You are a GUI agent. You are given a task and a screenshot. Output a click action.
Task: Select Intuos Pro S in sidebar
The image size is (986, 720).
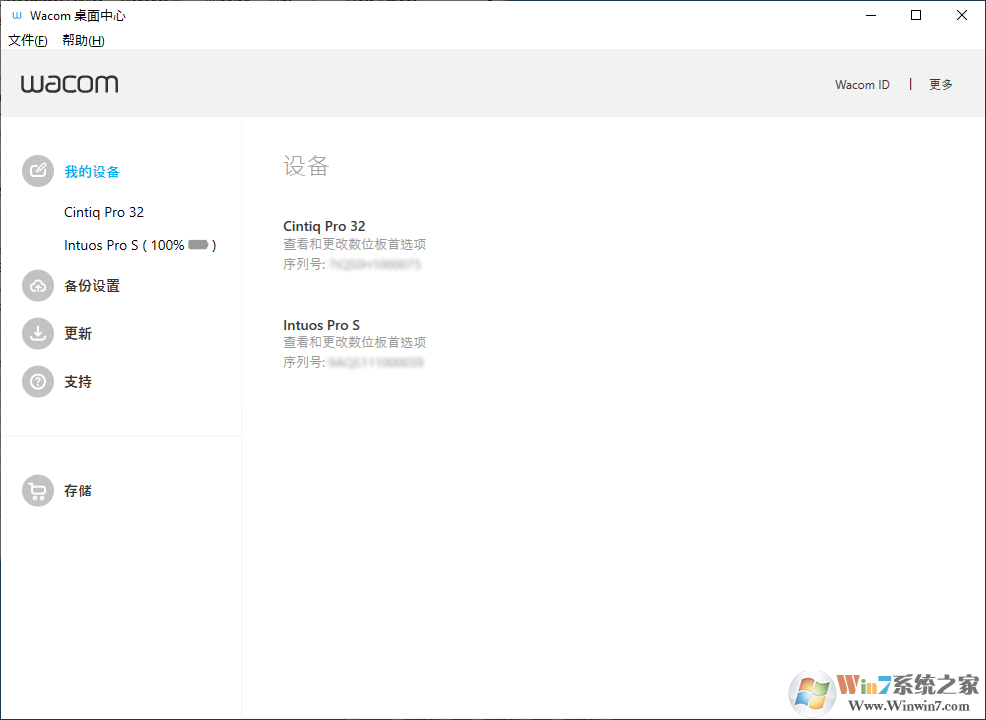(x=140, y=245)
